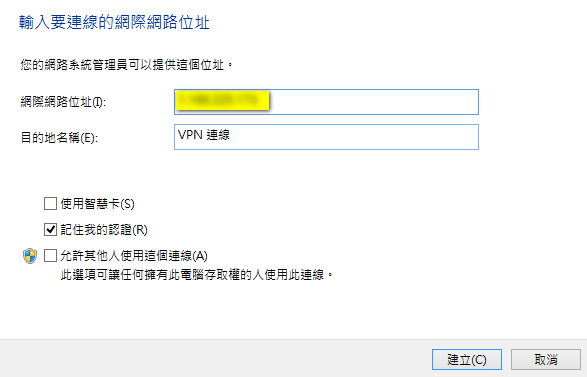Click the 目的地名稱(E): field label

tap(59, 137)
